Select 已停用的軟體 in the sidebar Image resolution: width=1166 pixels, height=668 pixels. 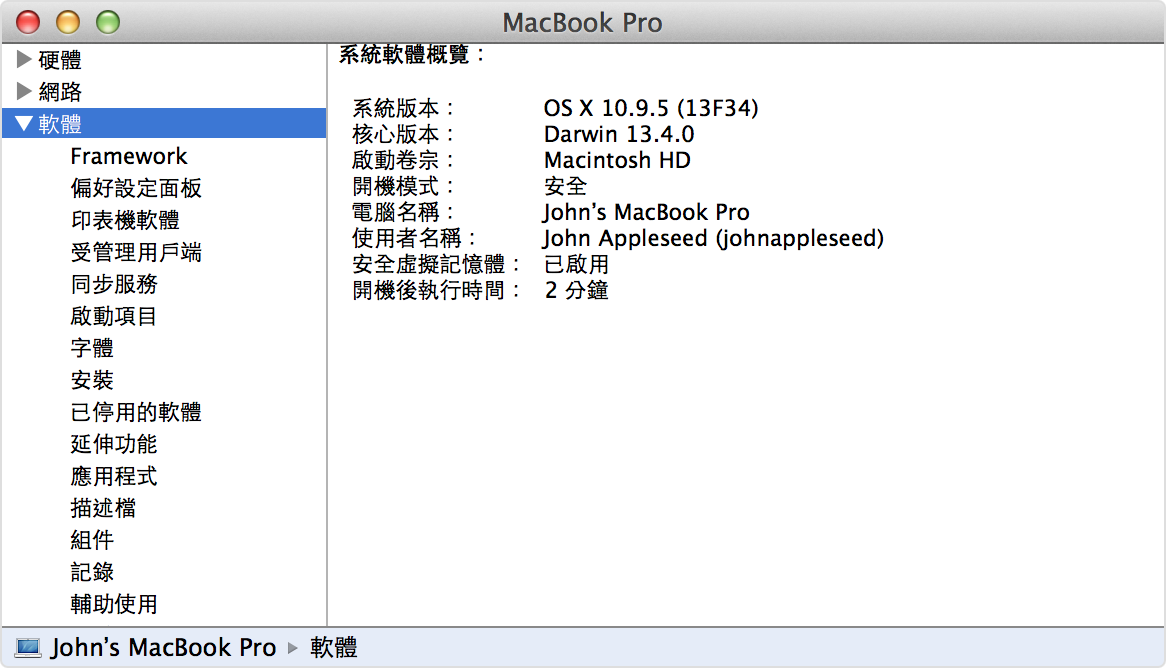(x=136, y=412)
